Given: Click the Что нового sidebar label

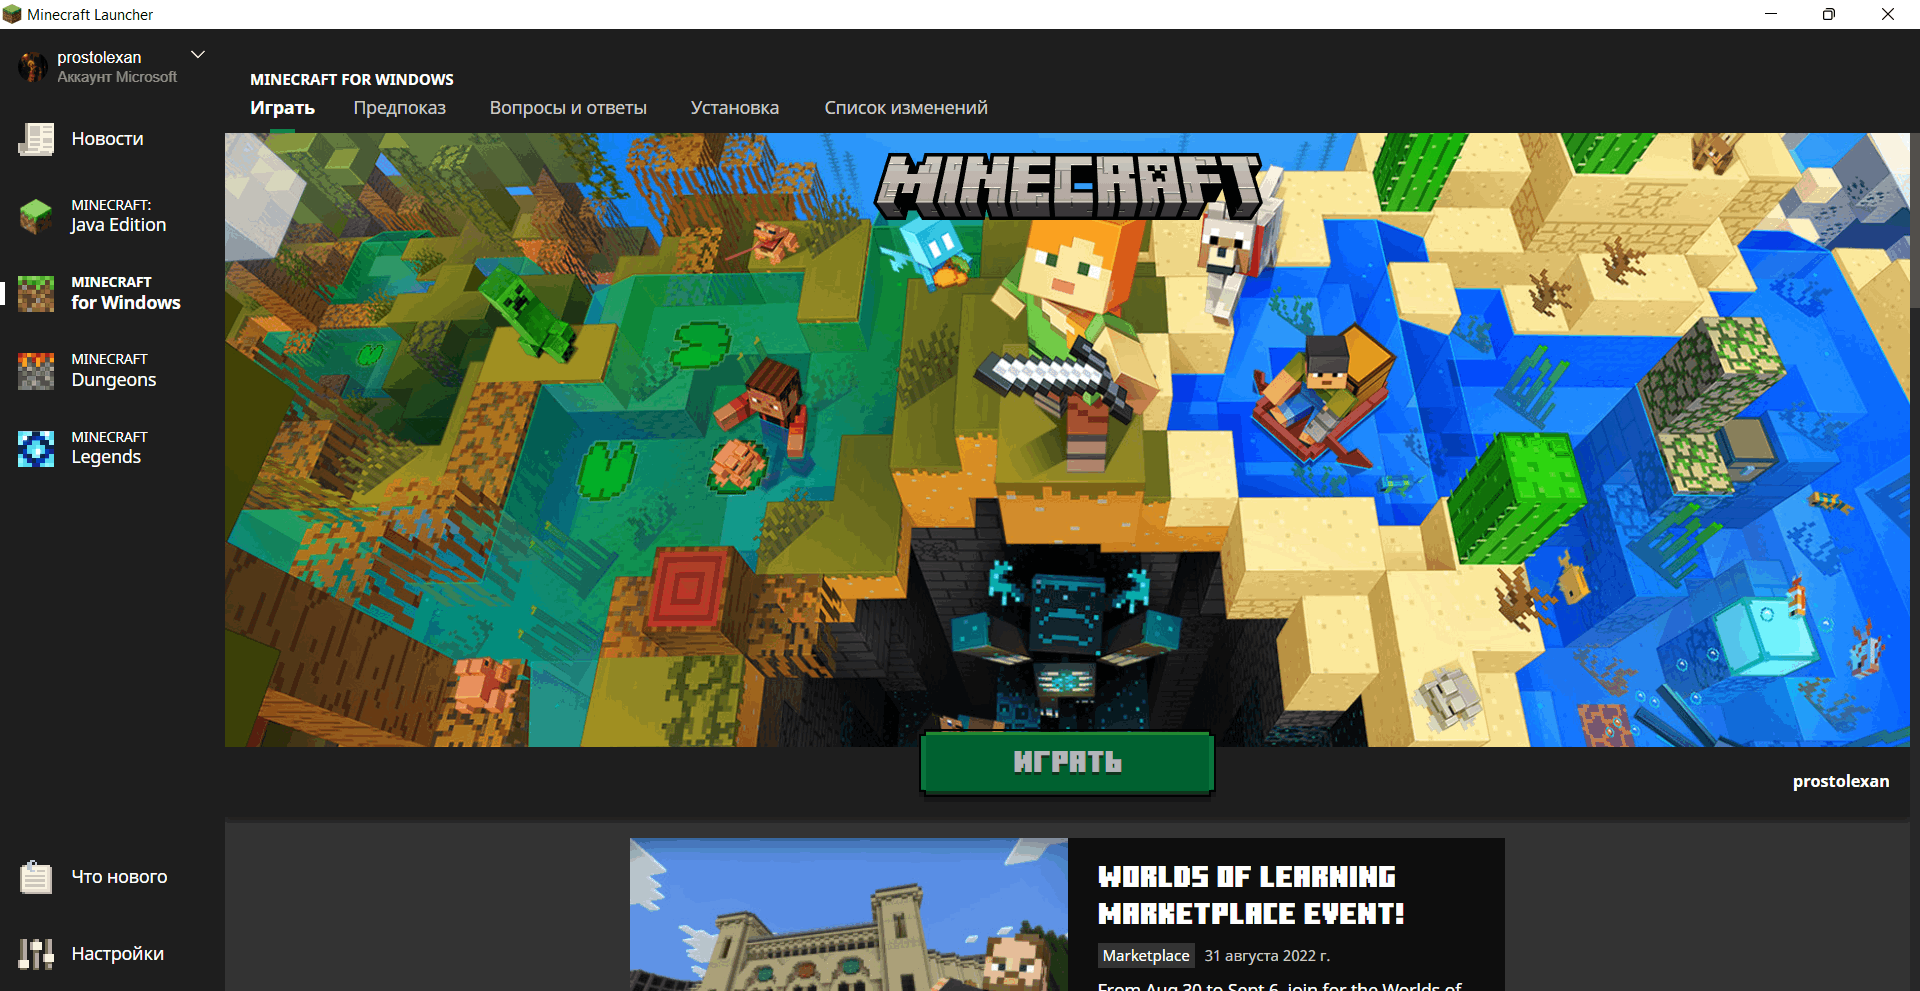Looking at the screenshot, I should point(119,877).
